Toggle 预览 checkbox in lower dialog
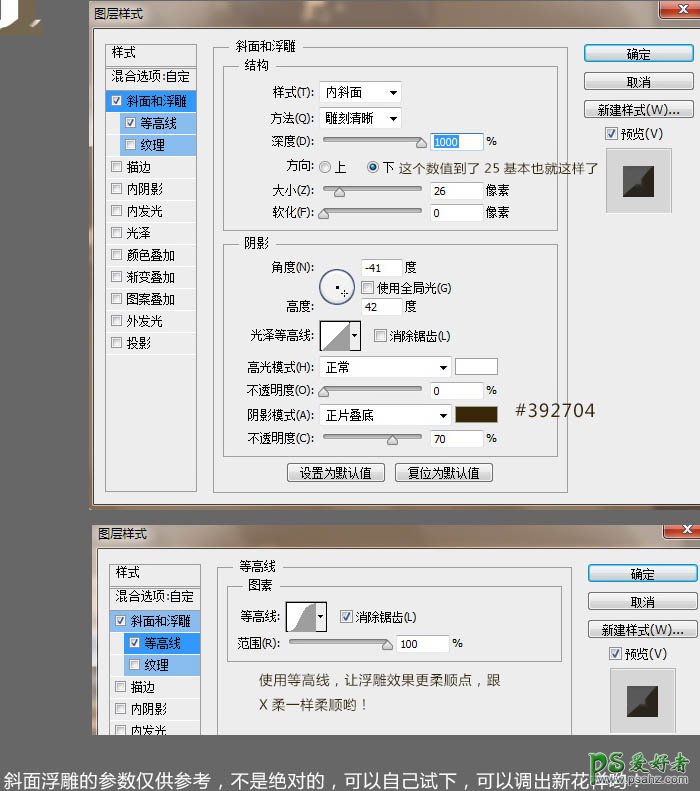Image resolution: width=700 pixels, height=791 pixels. tap(615, 654)
